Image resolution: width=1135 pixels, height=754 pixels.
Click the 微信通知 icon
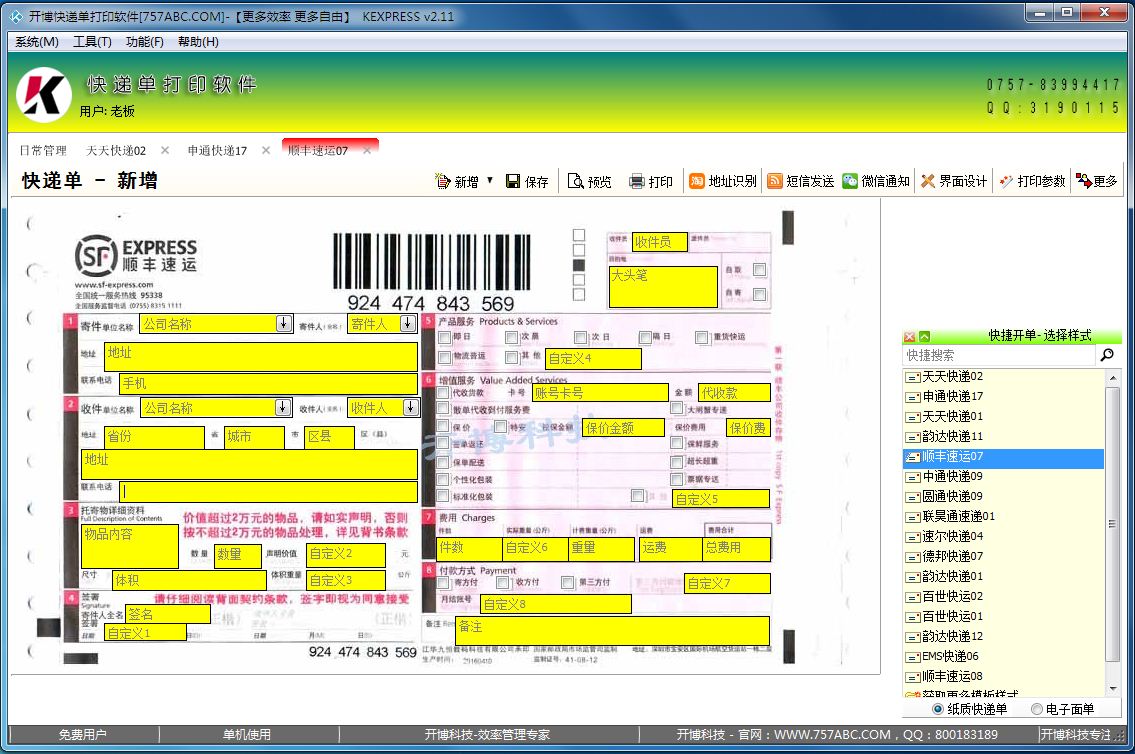click(850, 181)
